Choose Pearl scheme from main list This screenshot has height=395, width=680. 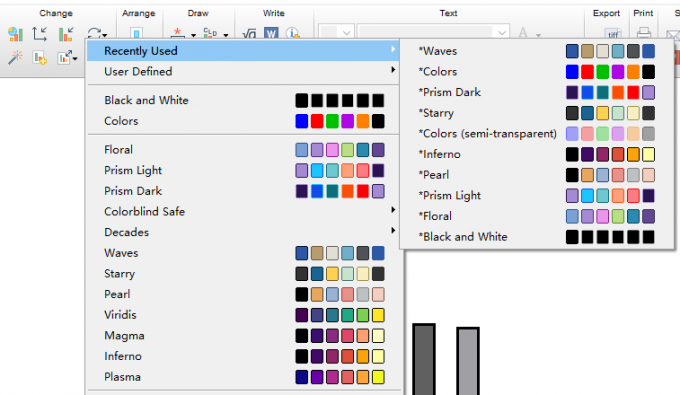click(x=243, y=294)
